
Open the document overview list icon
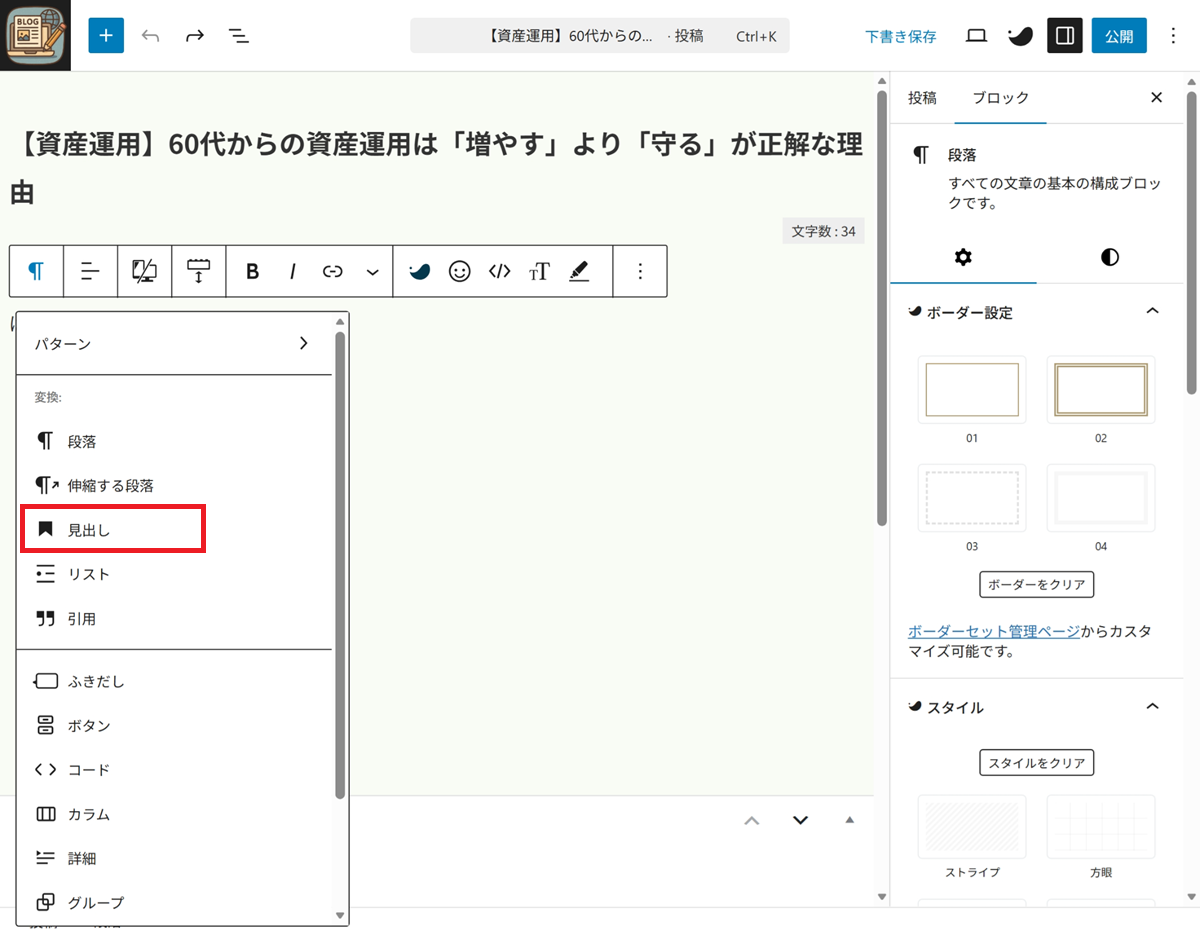pos(238,36)
